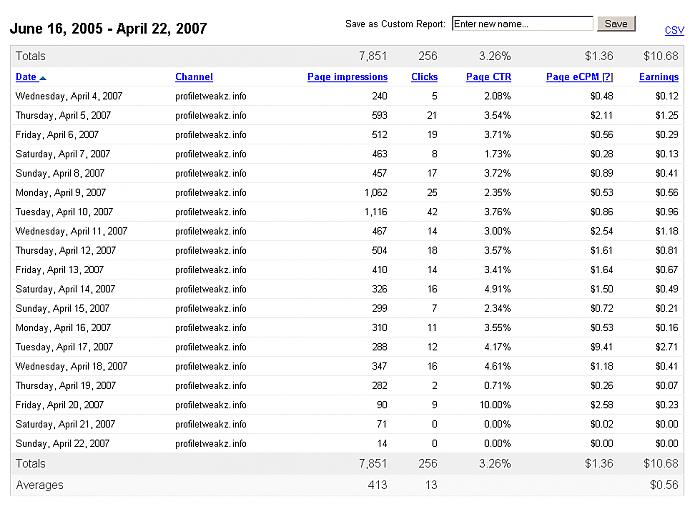Sort by the Page eCPM column header

pyautogui.click(x=579, y=77)
